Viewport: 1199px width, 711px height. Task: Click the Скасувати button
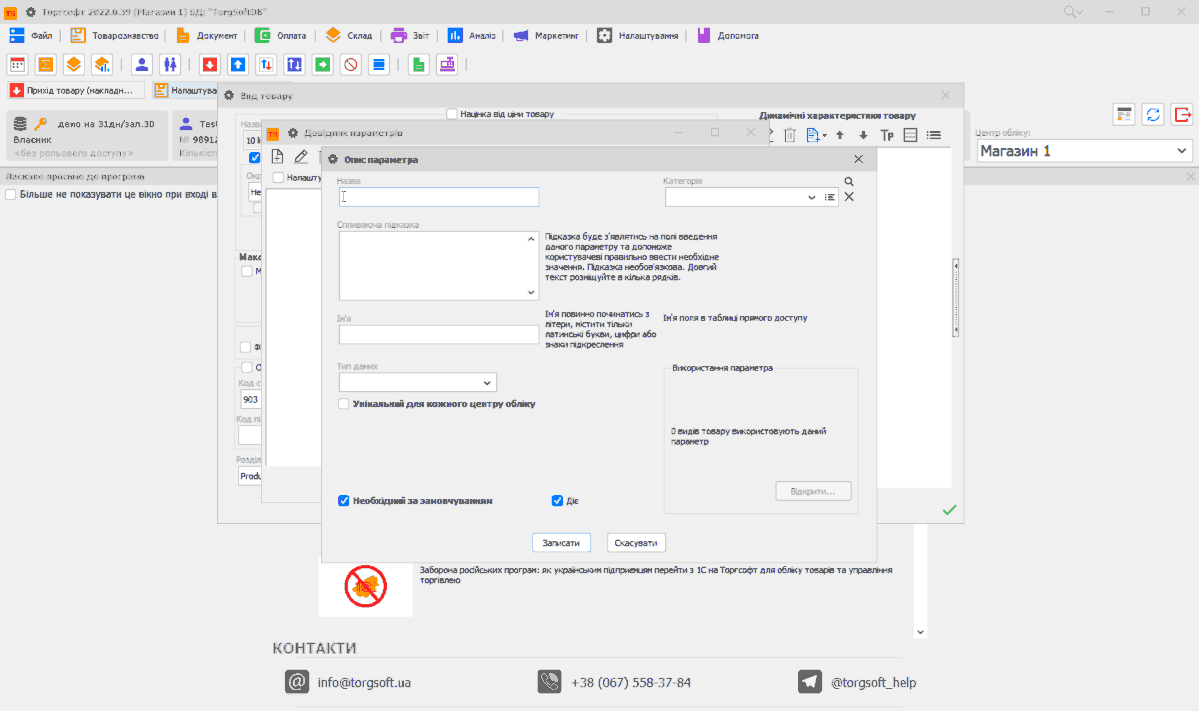pyautogui.click(x=636, y=542)
